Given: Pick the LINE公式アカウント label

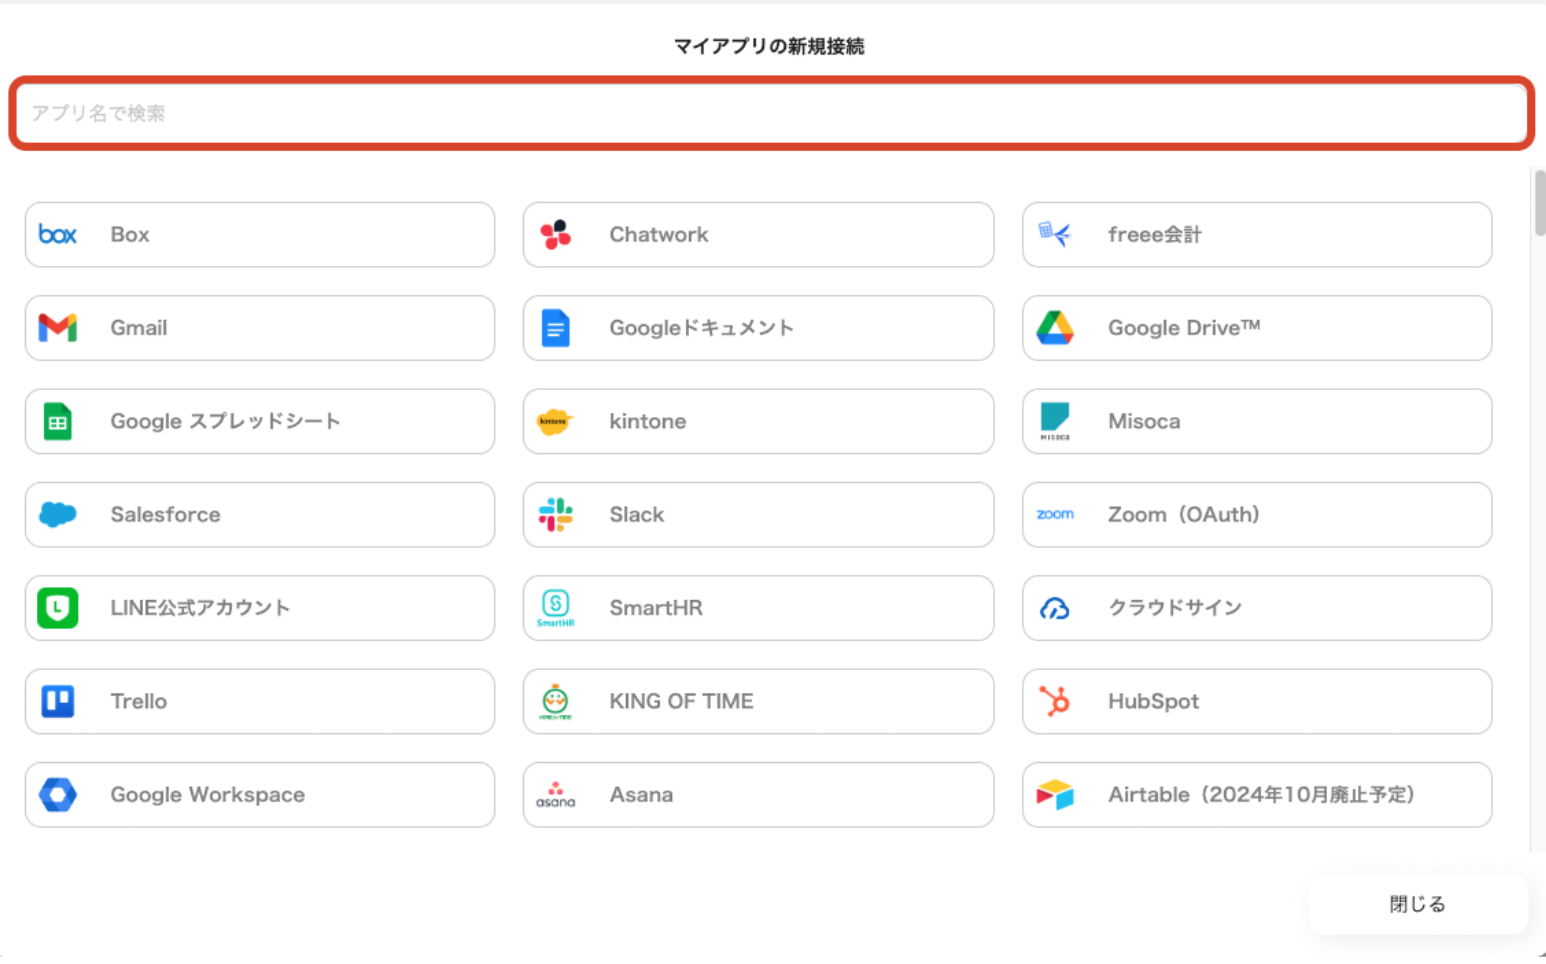Looking at the screenshot, I should tap(200, 608).
